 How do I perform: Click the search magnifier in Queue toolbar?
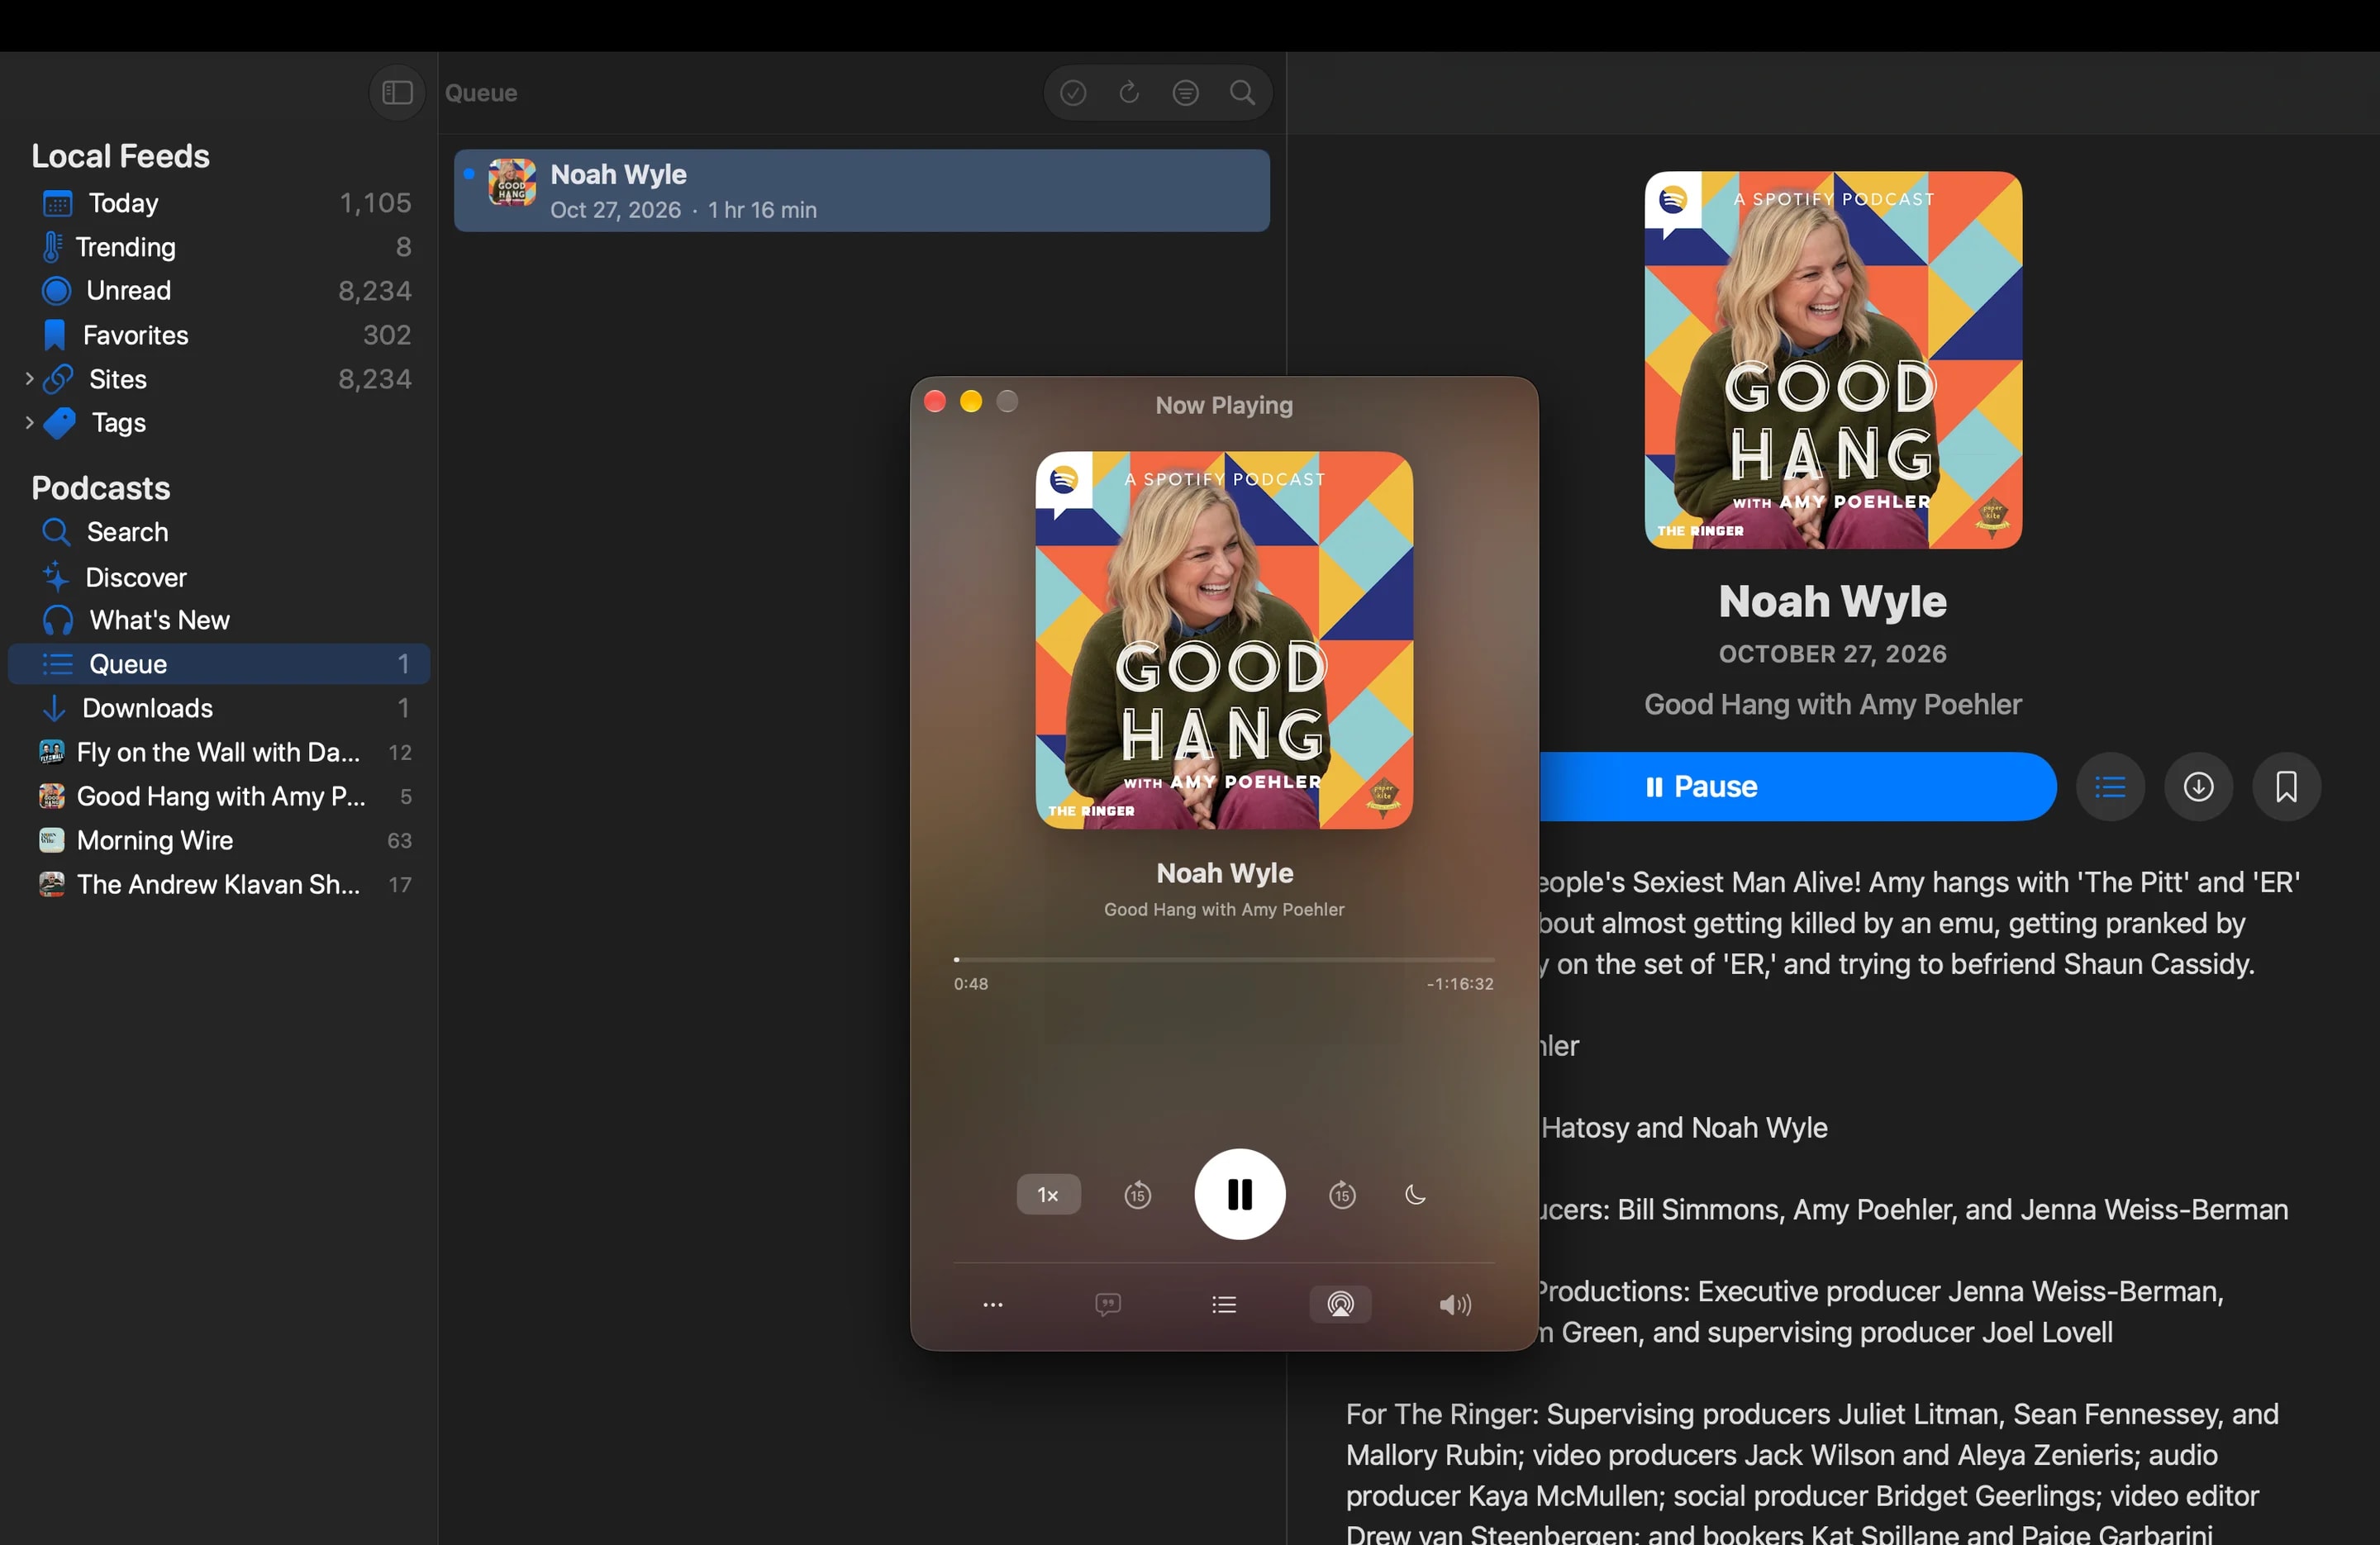click(x=1242, y=93)
